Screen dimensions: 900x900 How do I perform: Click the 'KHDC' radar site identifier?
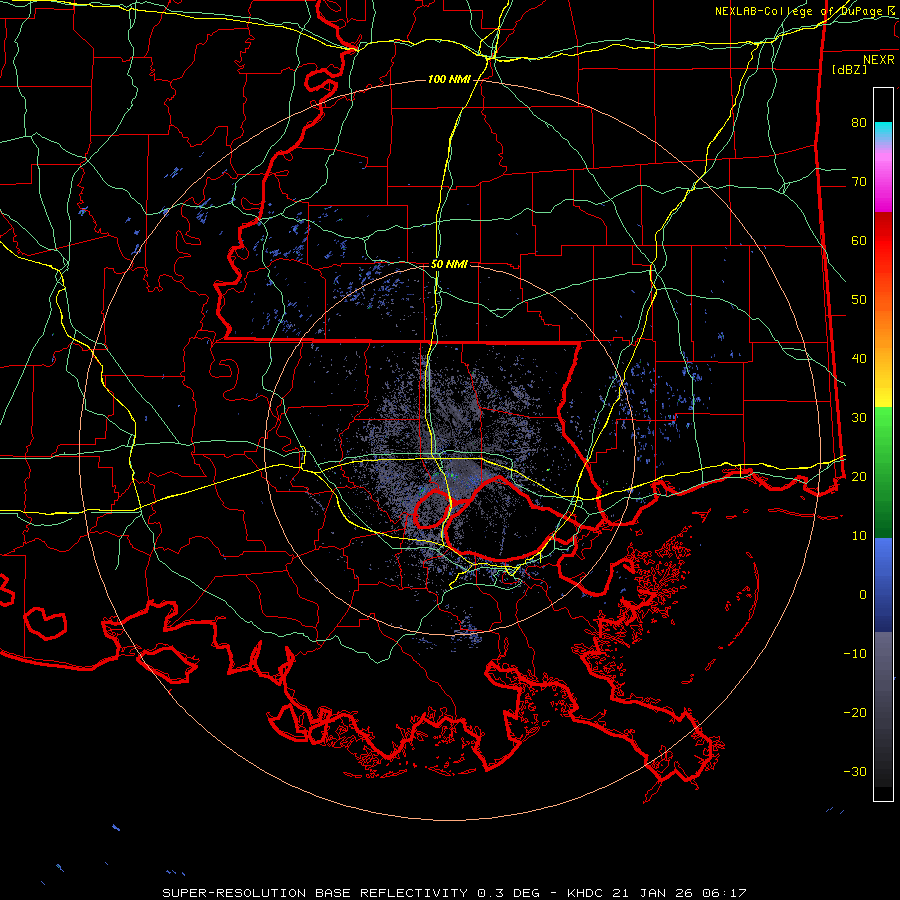tap(585, 893)
